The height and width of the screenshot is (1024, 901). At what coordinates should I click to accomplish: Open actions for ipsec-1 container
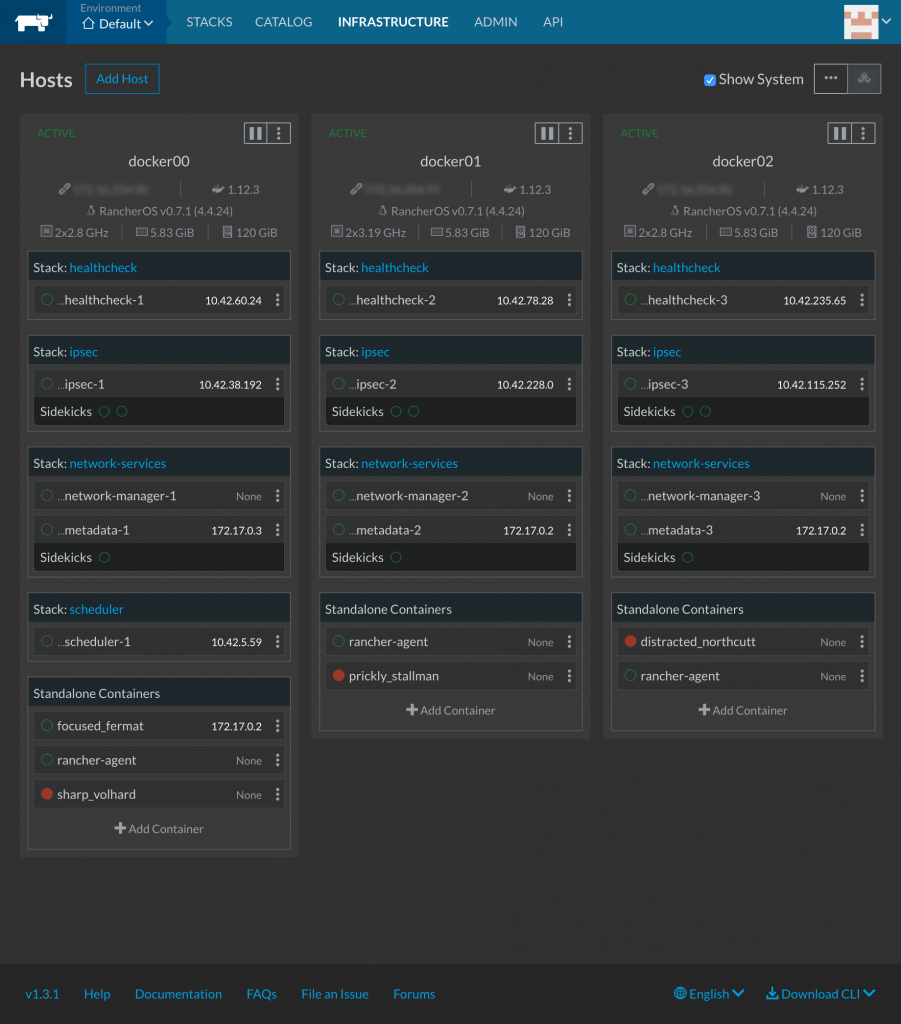(277, 385)
